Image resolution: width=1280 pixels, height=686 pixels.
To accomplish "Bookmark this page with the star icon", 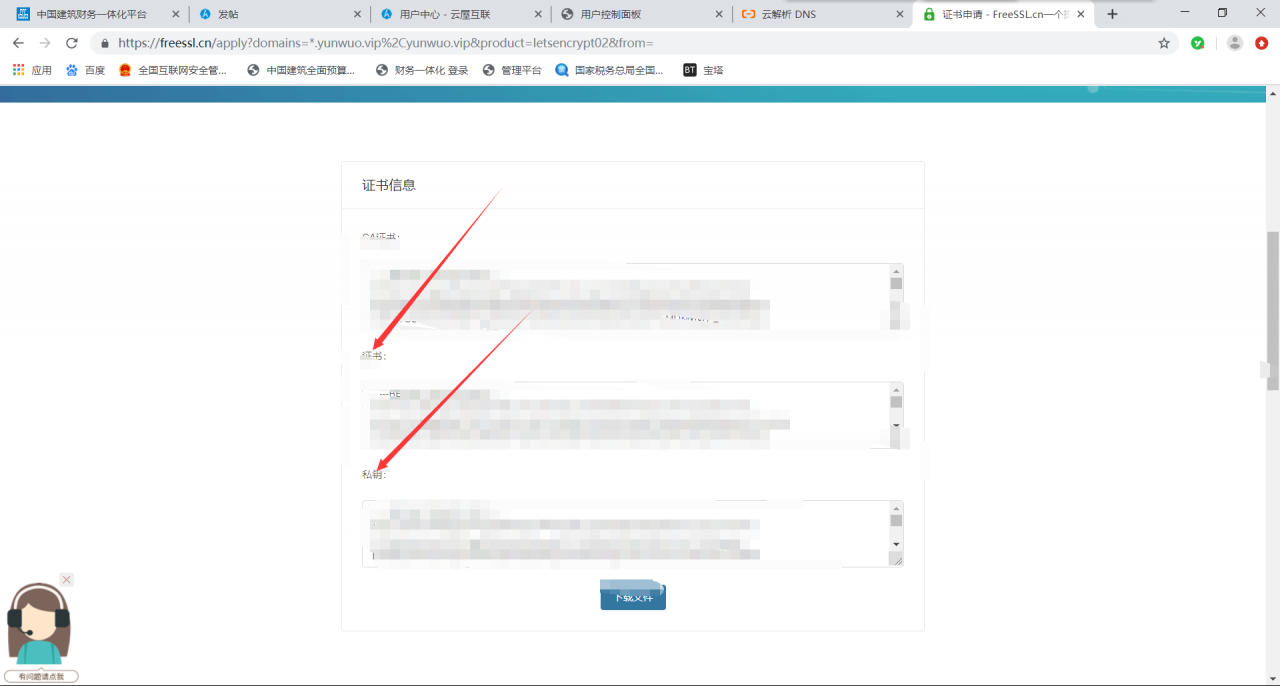I will pyautogui.click(x=1163, y=43).
